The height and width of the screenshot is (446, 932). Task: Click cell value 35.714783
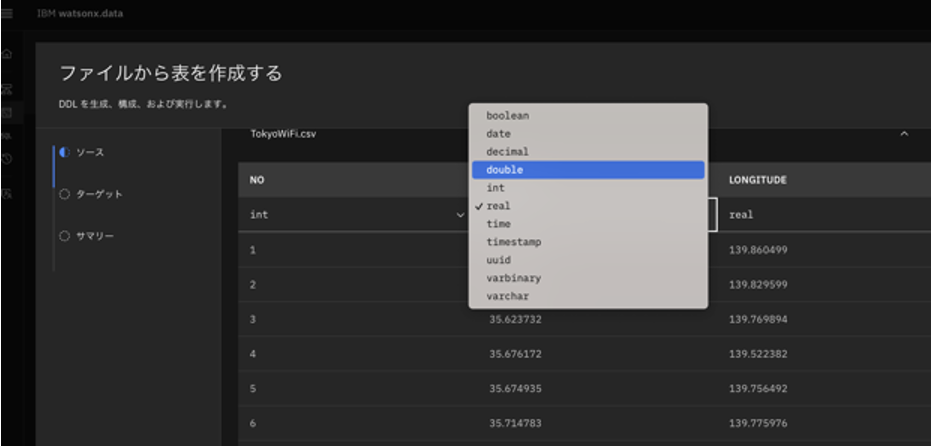pos(515,423)
